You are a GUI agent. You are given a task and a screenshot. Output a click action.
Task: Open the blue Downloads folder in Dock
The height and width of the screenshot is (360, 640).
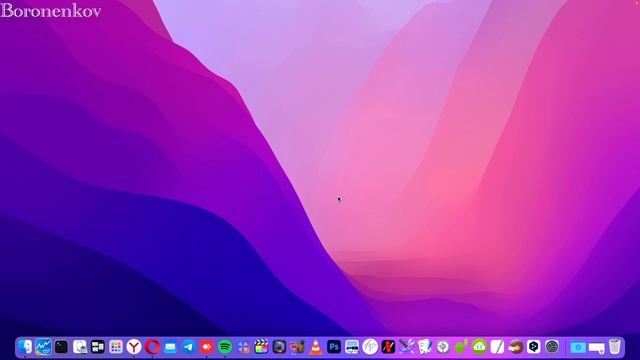[x=578, y=347]
